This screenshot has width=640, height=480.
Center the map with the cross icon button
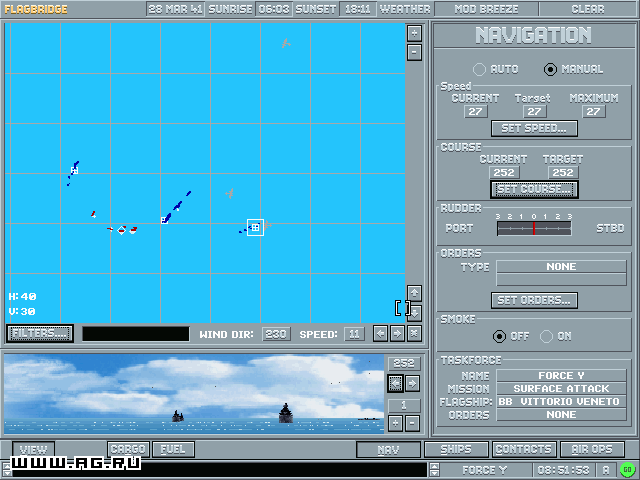click(x=414, y=334)
